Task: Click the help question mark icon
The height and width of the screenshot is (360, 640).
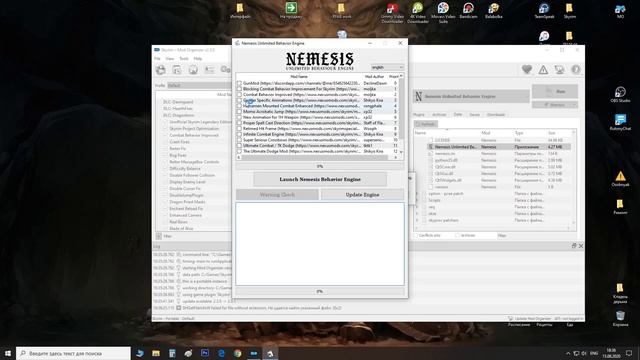Action: pos(576,70)
